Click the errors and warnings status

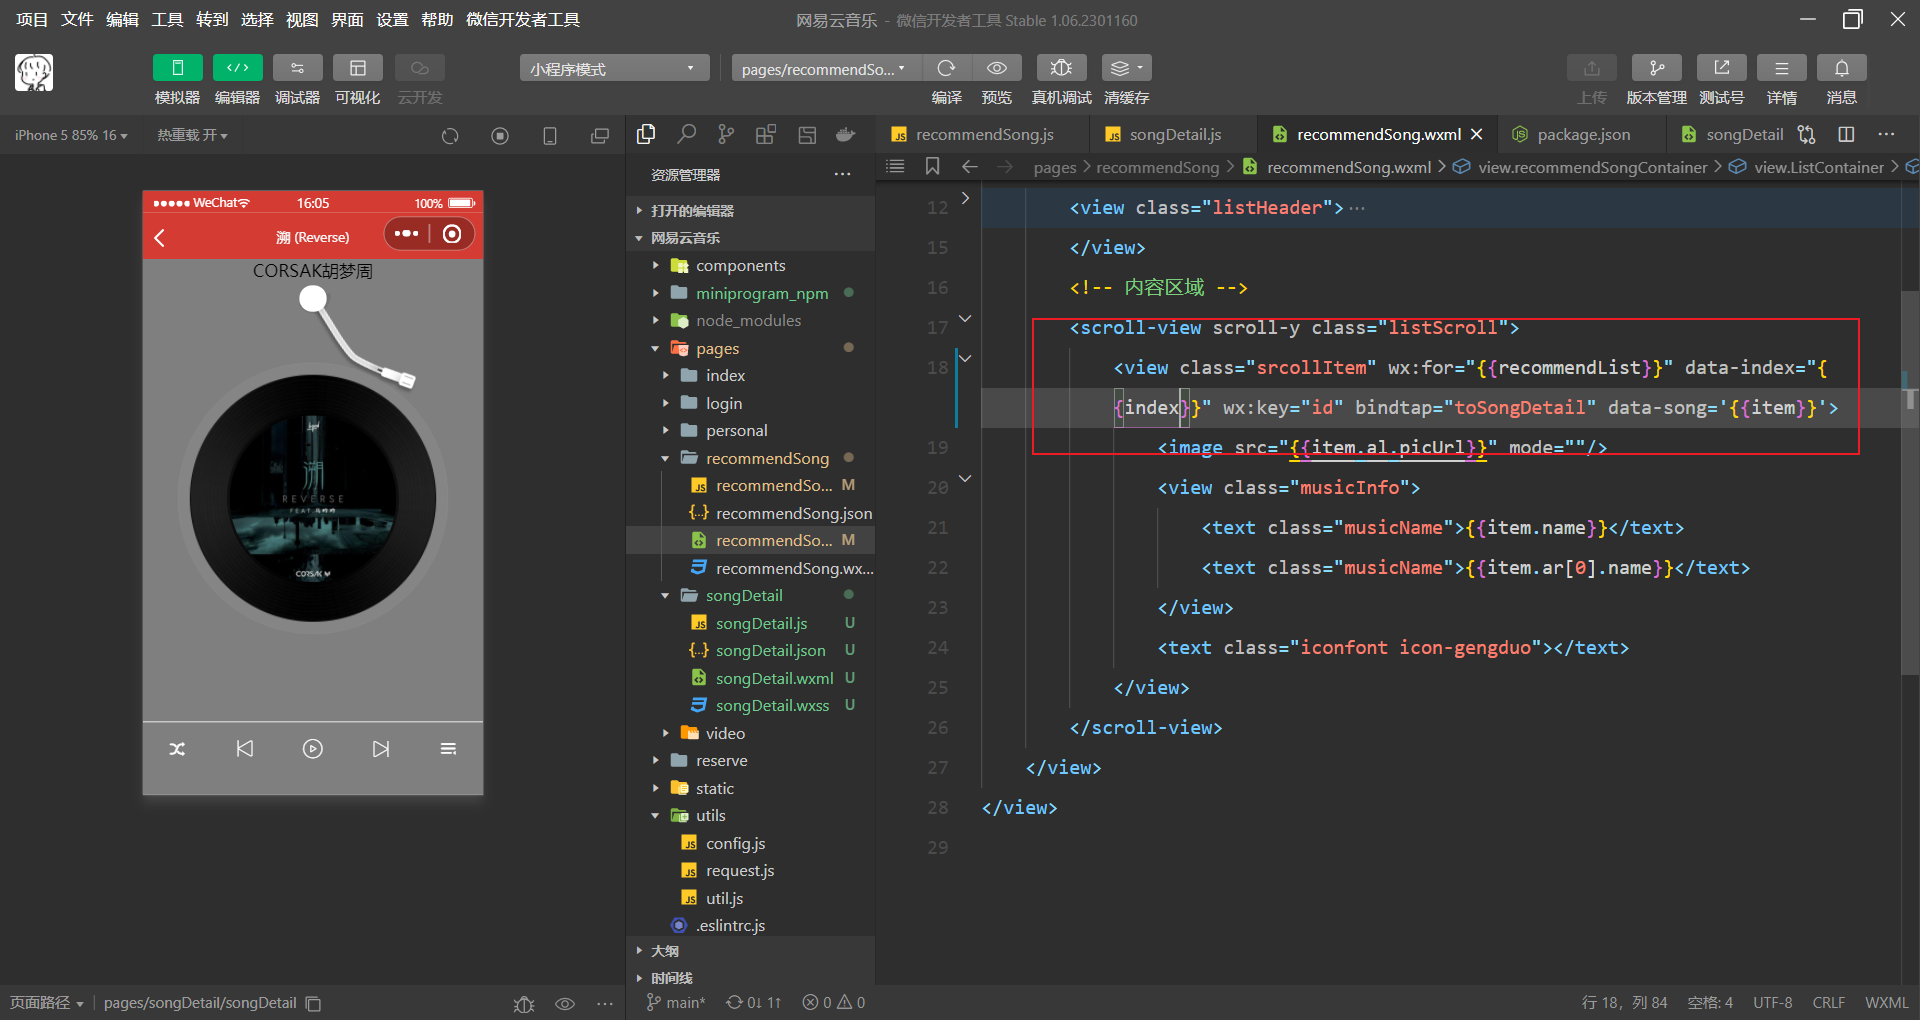(834, 1002)
